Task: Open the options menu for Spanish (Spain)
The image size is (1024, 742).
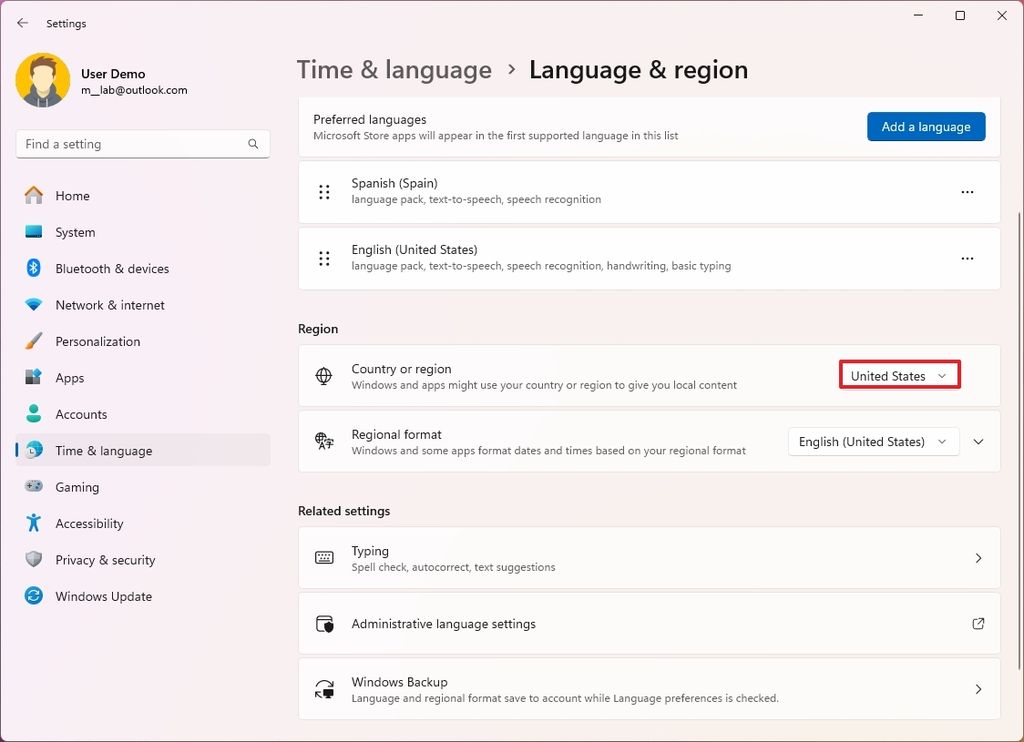Action: click(x=966, y=192)
